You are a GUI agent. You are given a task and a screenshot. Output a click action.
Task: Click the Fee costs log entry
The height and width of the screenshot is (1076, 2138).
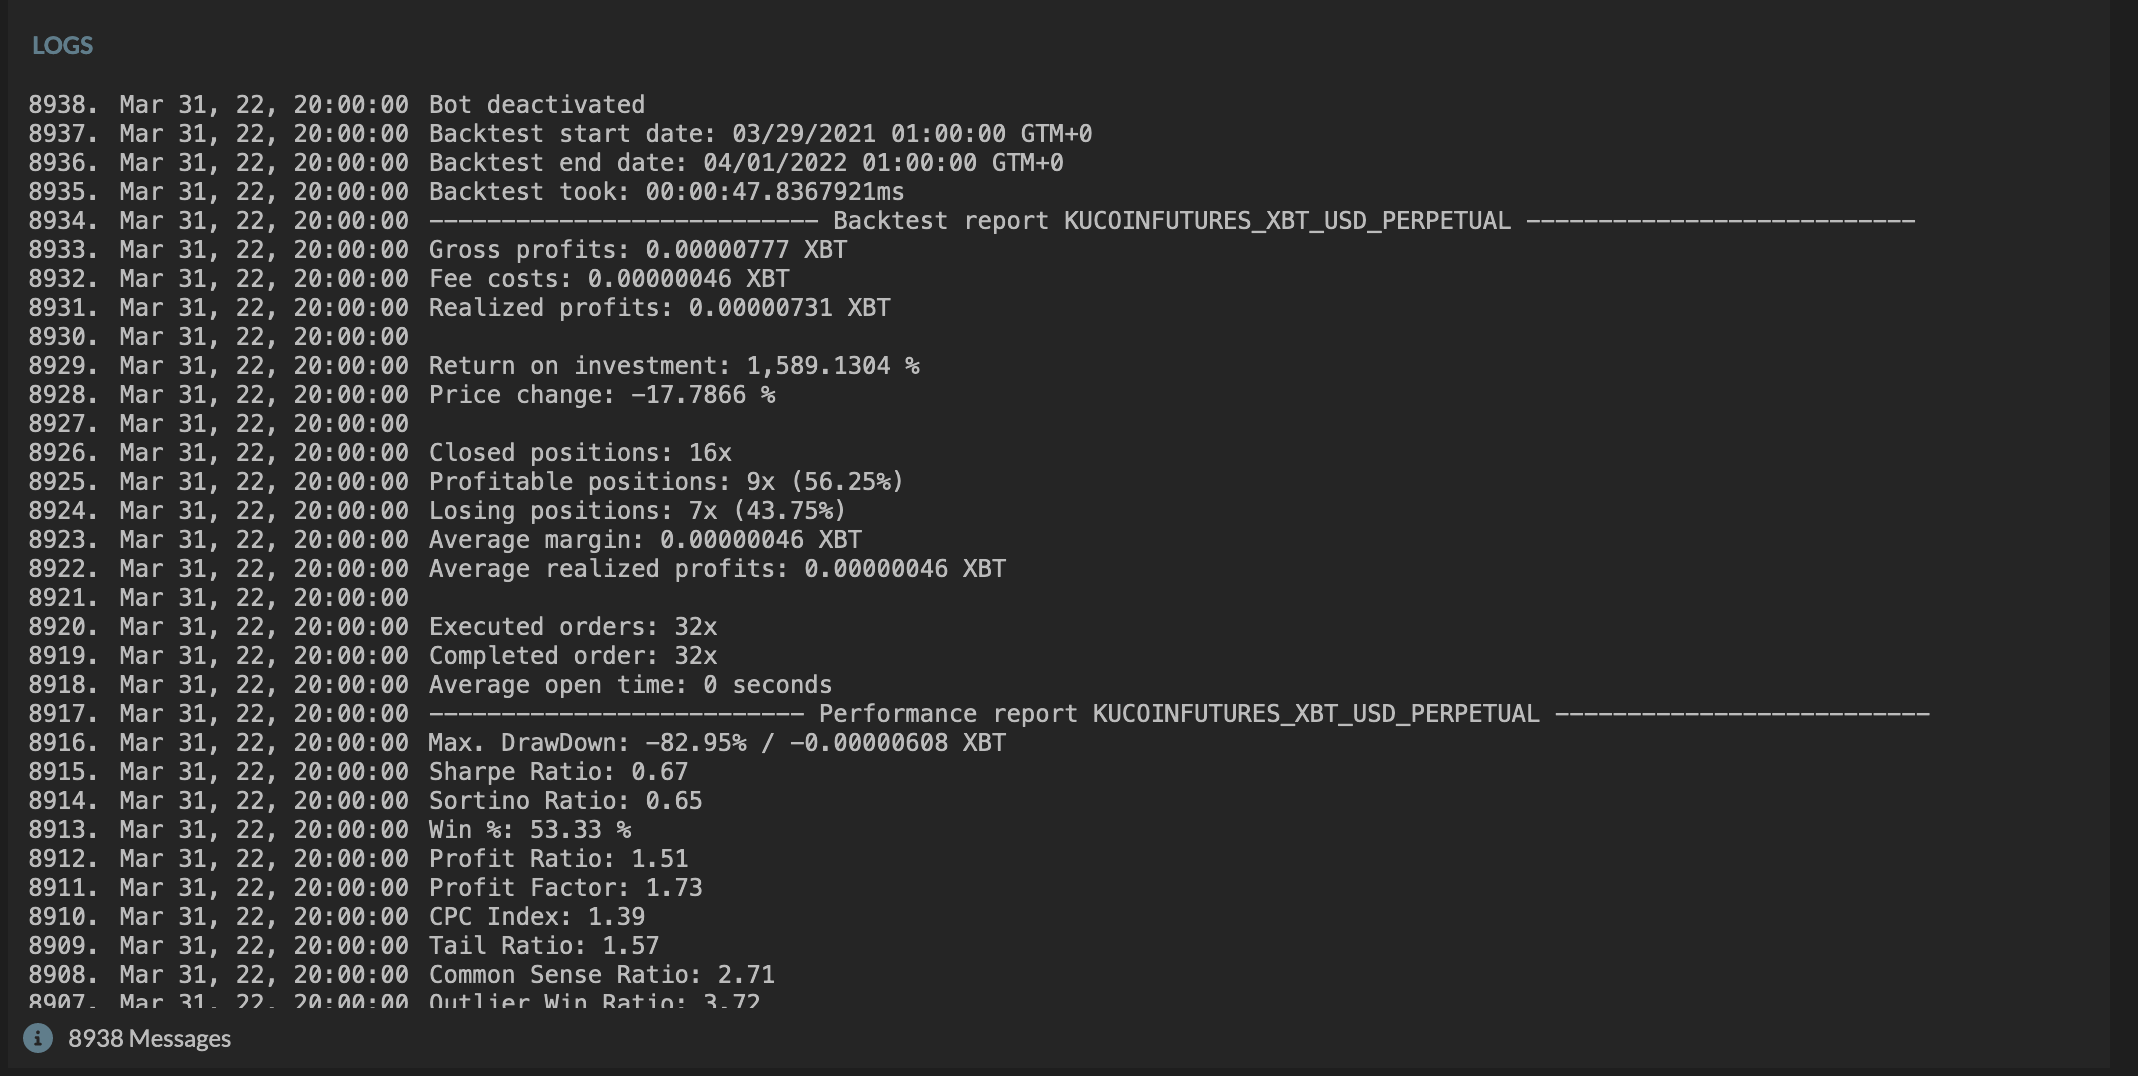point(409,279)
